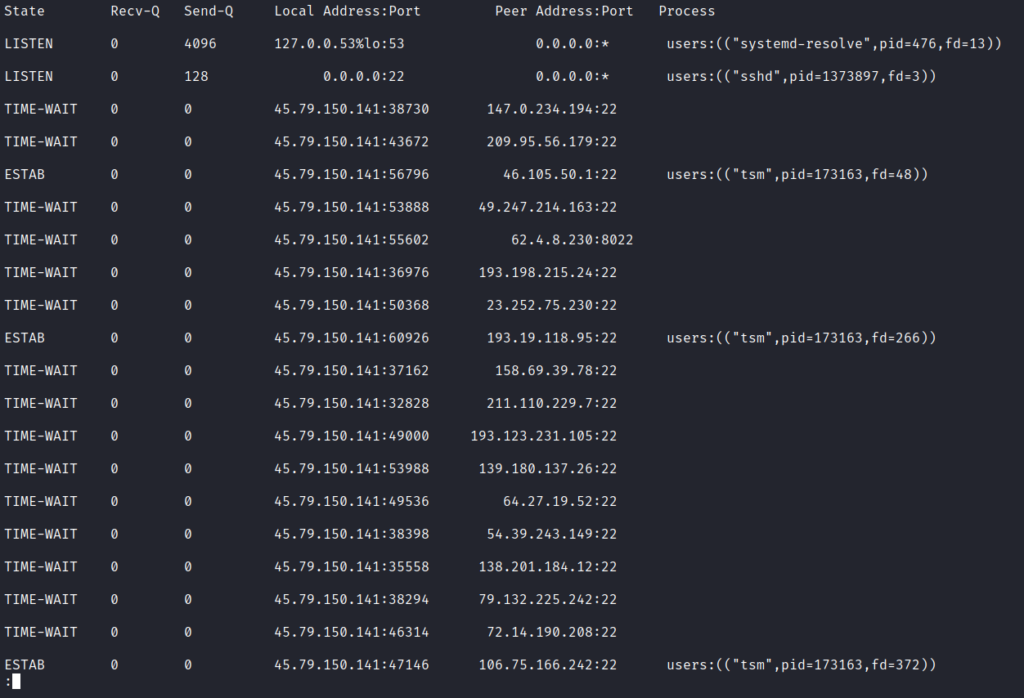Select the systemd-resolve process entry

(x=834, y=44)
